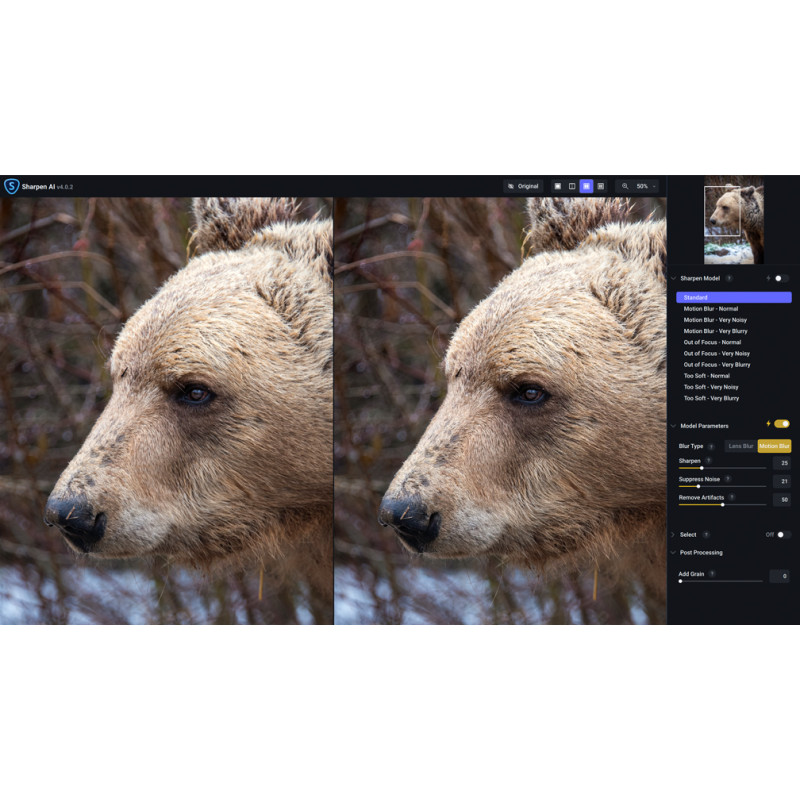Image resolution: width=800 pixels, height=800 pixels.
Task: Select Out of Focus - Normal model
Action: 712,342
